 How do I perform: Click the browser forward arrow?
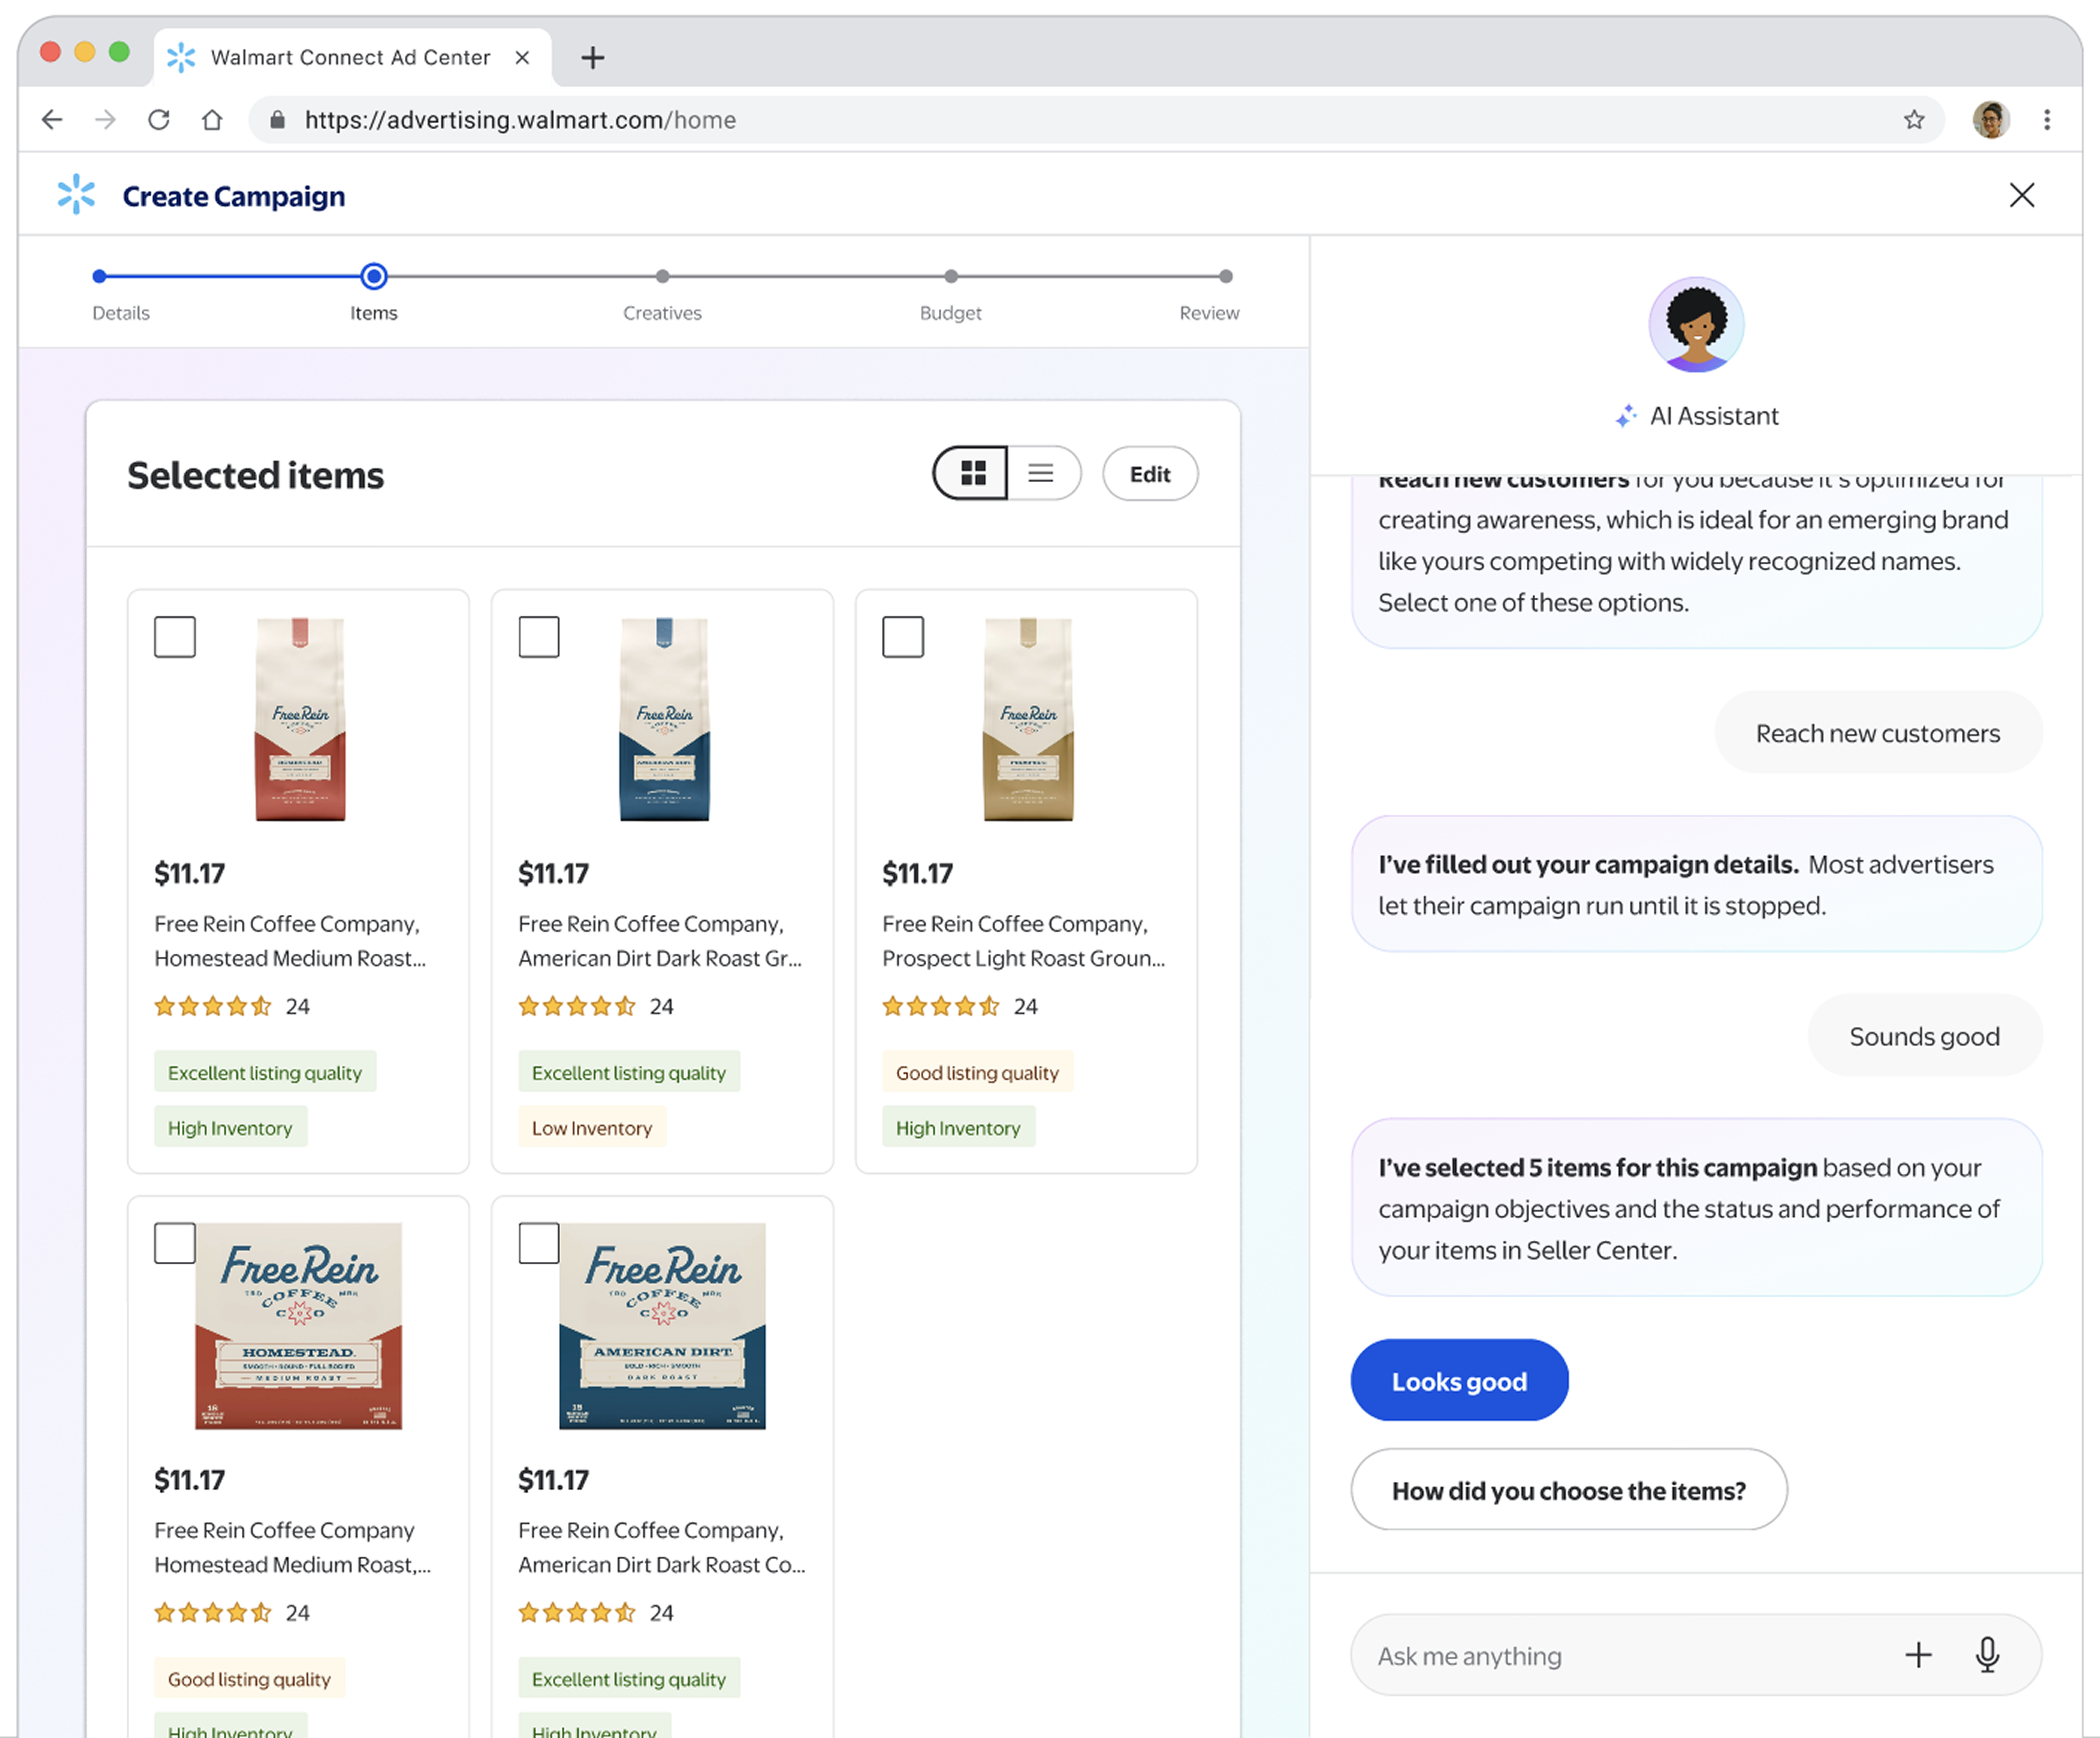(x=105, y=120)
